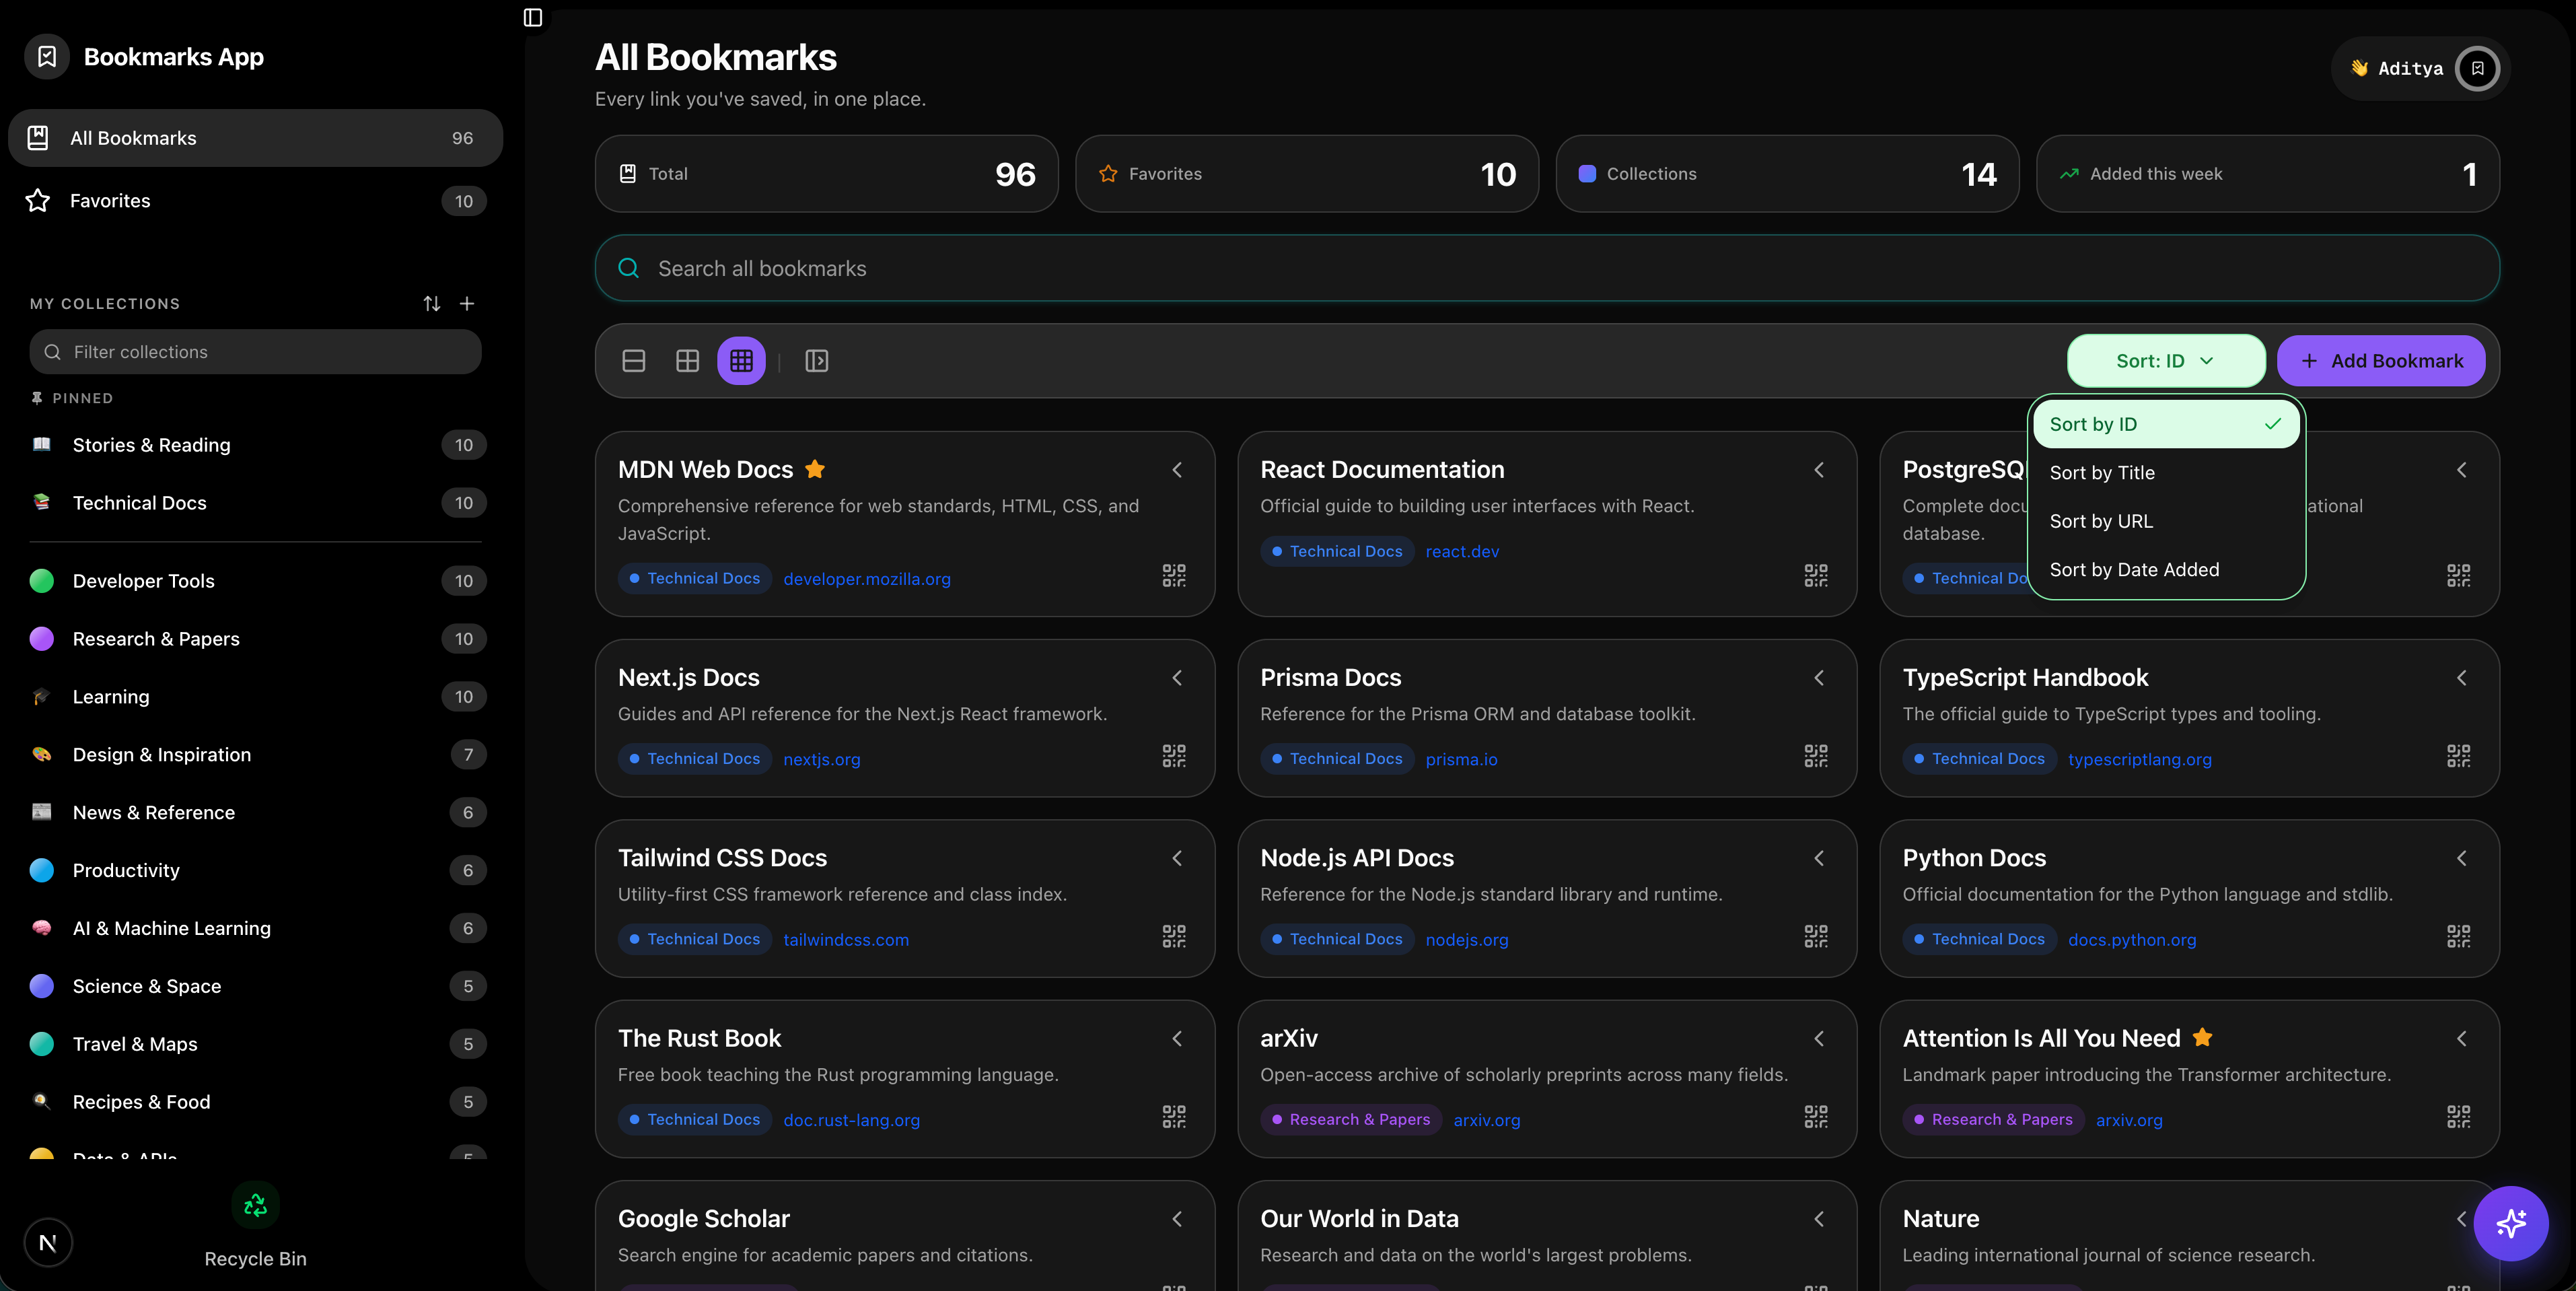Choose Sort by URL option
Image resolution: width=2576 pixels, height=1291 pixels.
point(2166,521)
